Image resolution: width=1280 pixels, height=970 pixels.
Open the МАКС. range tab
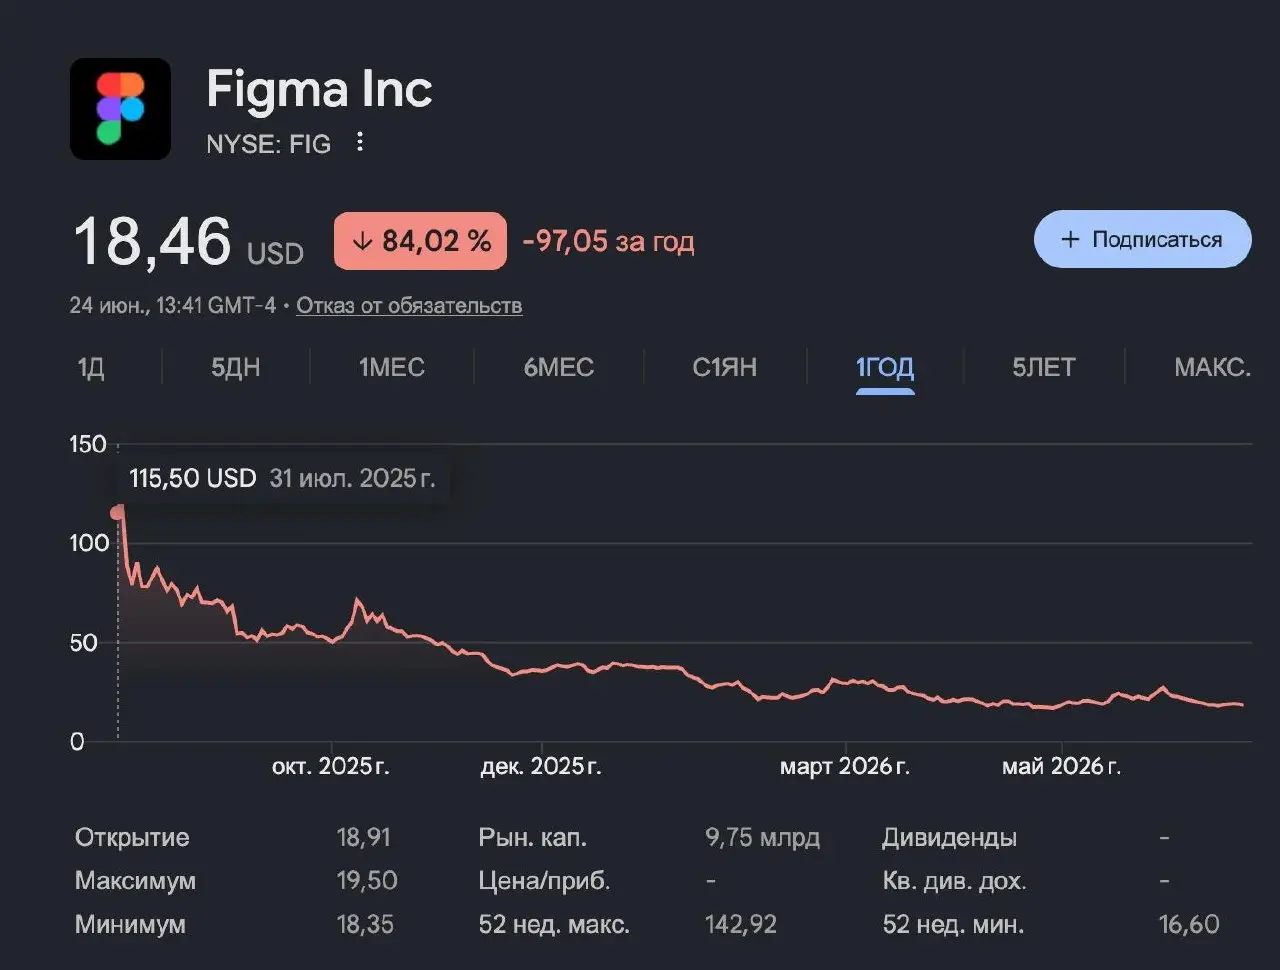(x=1212, y=367)
